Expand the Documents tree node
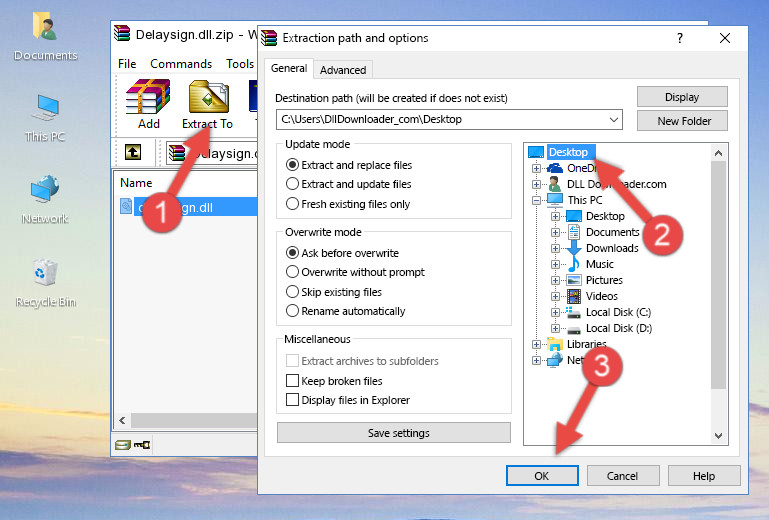The height and width of the screenshot is (520, 769). coord(555,233)
